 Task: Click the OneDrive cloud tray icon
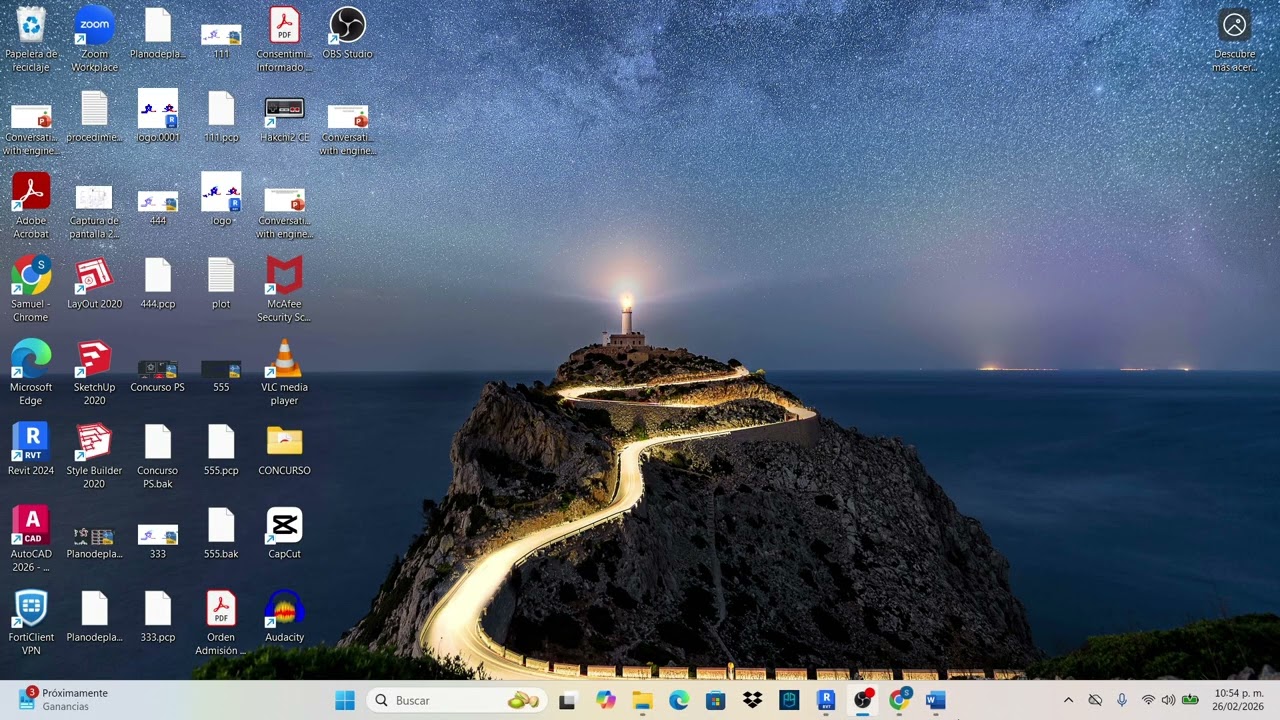[x=1095, y=700]
